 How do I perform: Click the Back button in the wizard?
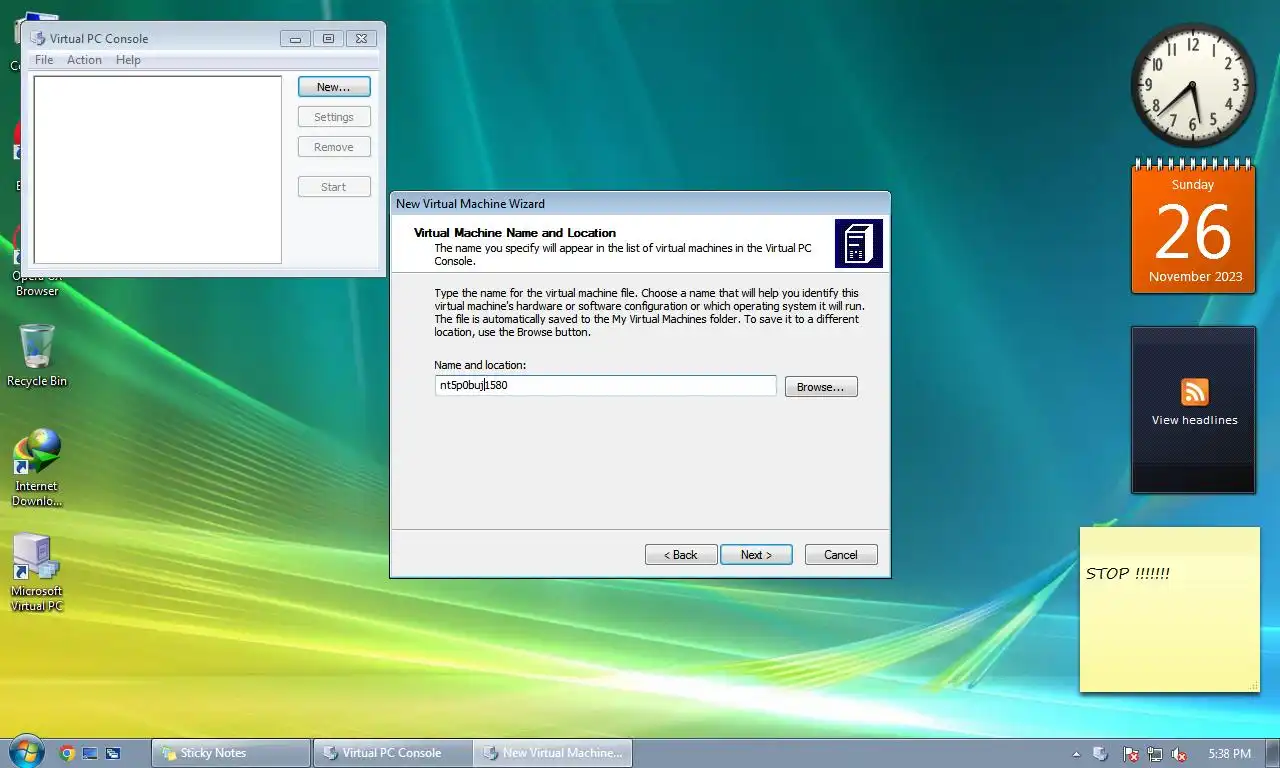pos(681,555)
